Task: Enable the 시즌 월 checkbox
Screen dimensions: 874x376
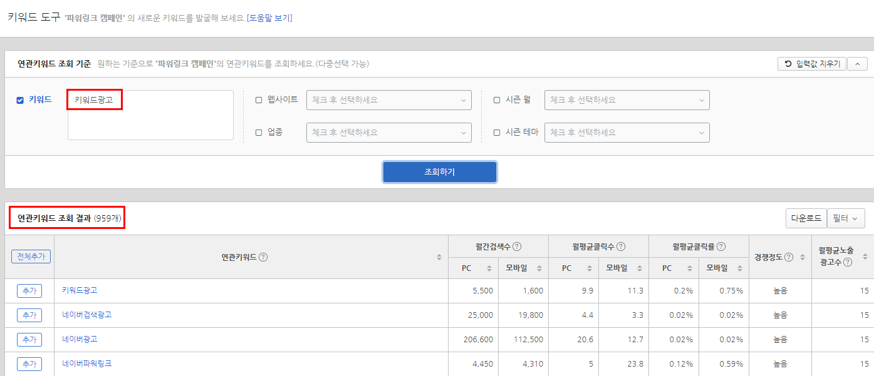Action: tap(497, 100)
